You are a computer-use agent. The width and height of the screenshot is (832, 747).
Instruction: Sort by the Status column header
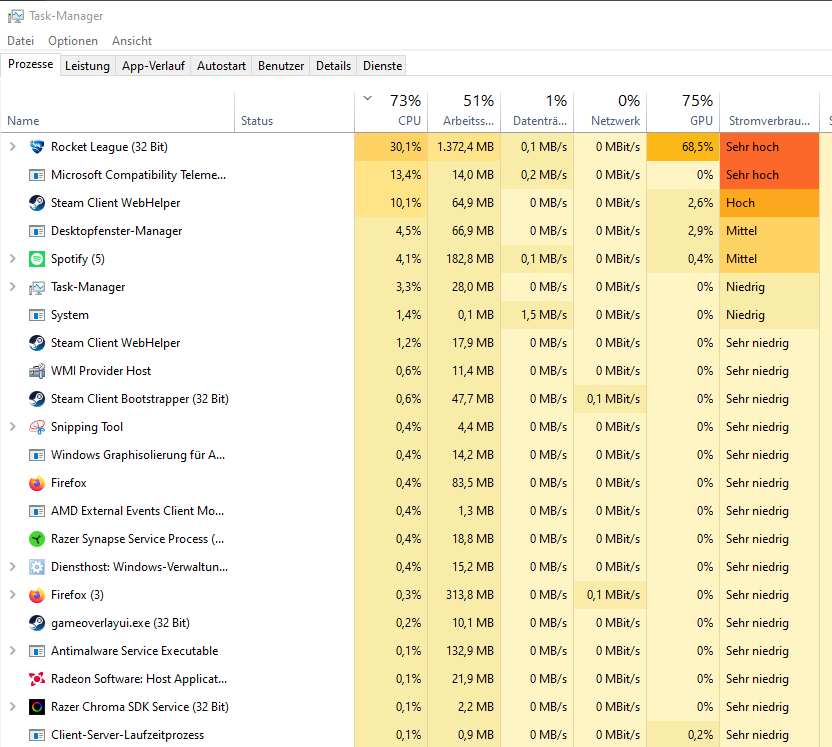294,111
